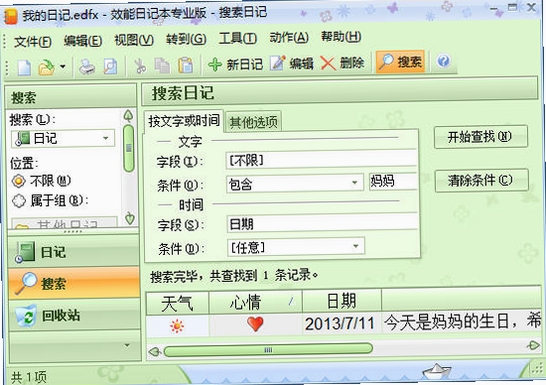Click the app icon in title bar
The width and height of the screenshot is (546, 385).
pyautogui.click(x=10, y=16)
